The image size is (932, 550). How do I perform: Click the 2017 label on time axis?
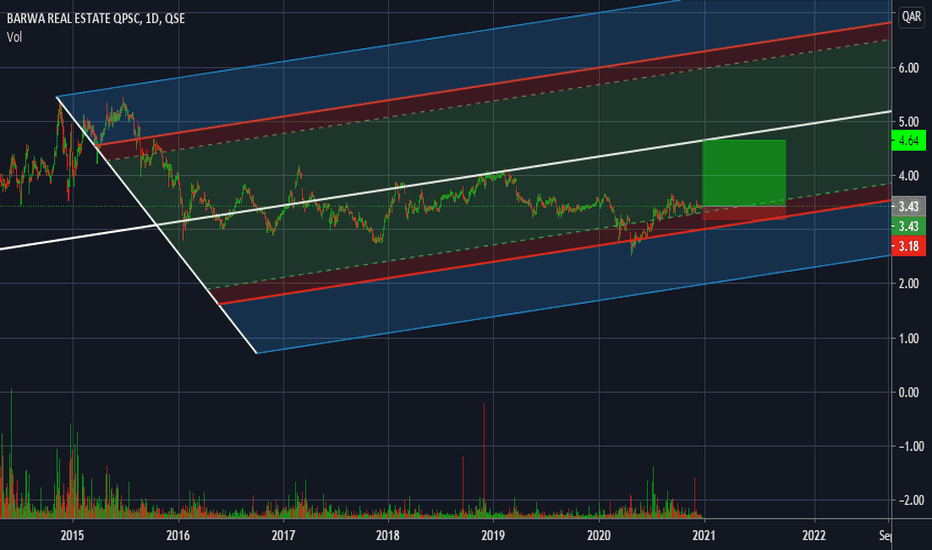pos(283,535)
